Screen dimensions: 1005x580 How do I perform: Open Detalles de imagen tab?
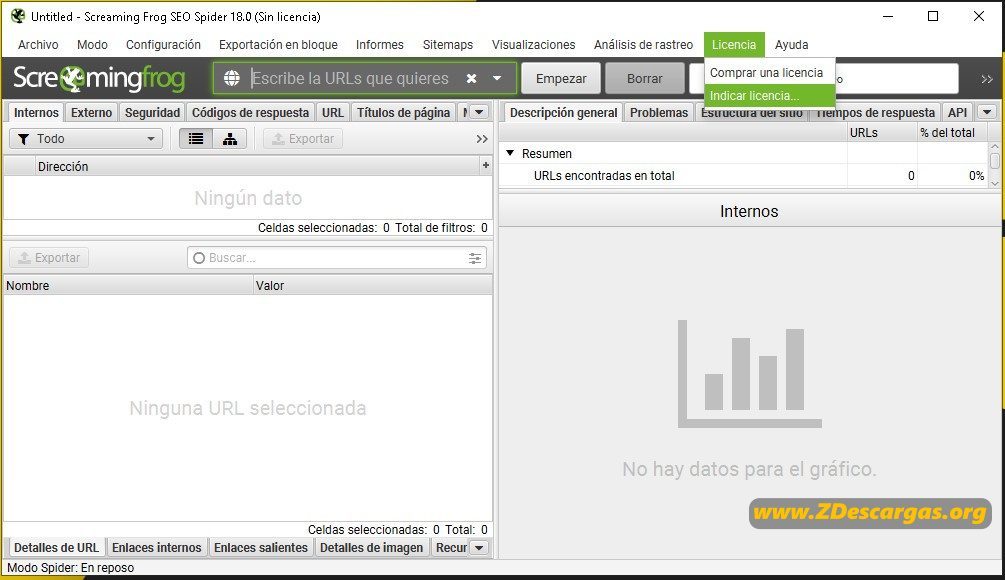[371, 548]
